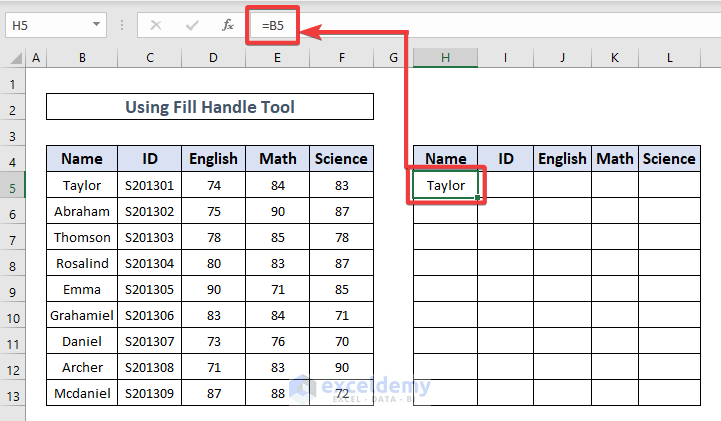
Task: Select column B header
Action: (x=82, y=58)
